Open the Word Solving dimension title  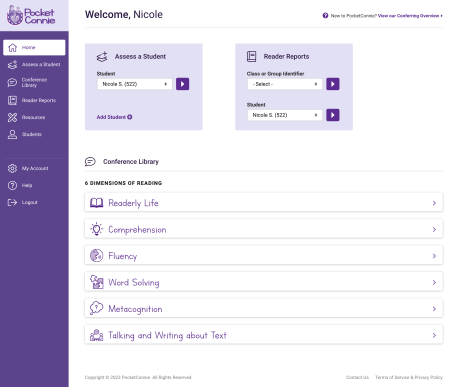coord(134,282)
